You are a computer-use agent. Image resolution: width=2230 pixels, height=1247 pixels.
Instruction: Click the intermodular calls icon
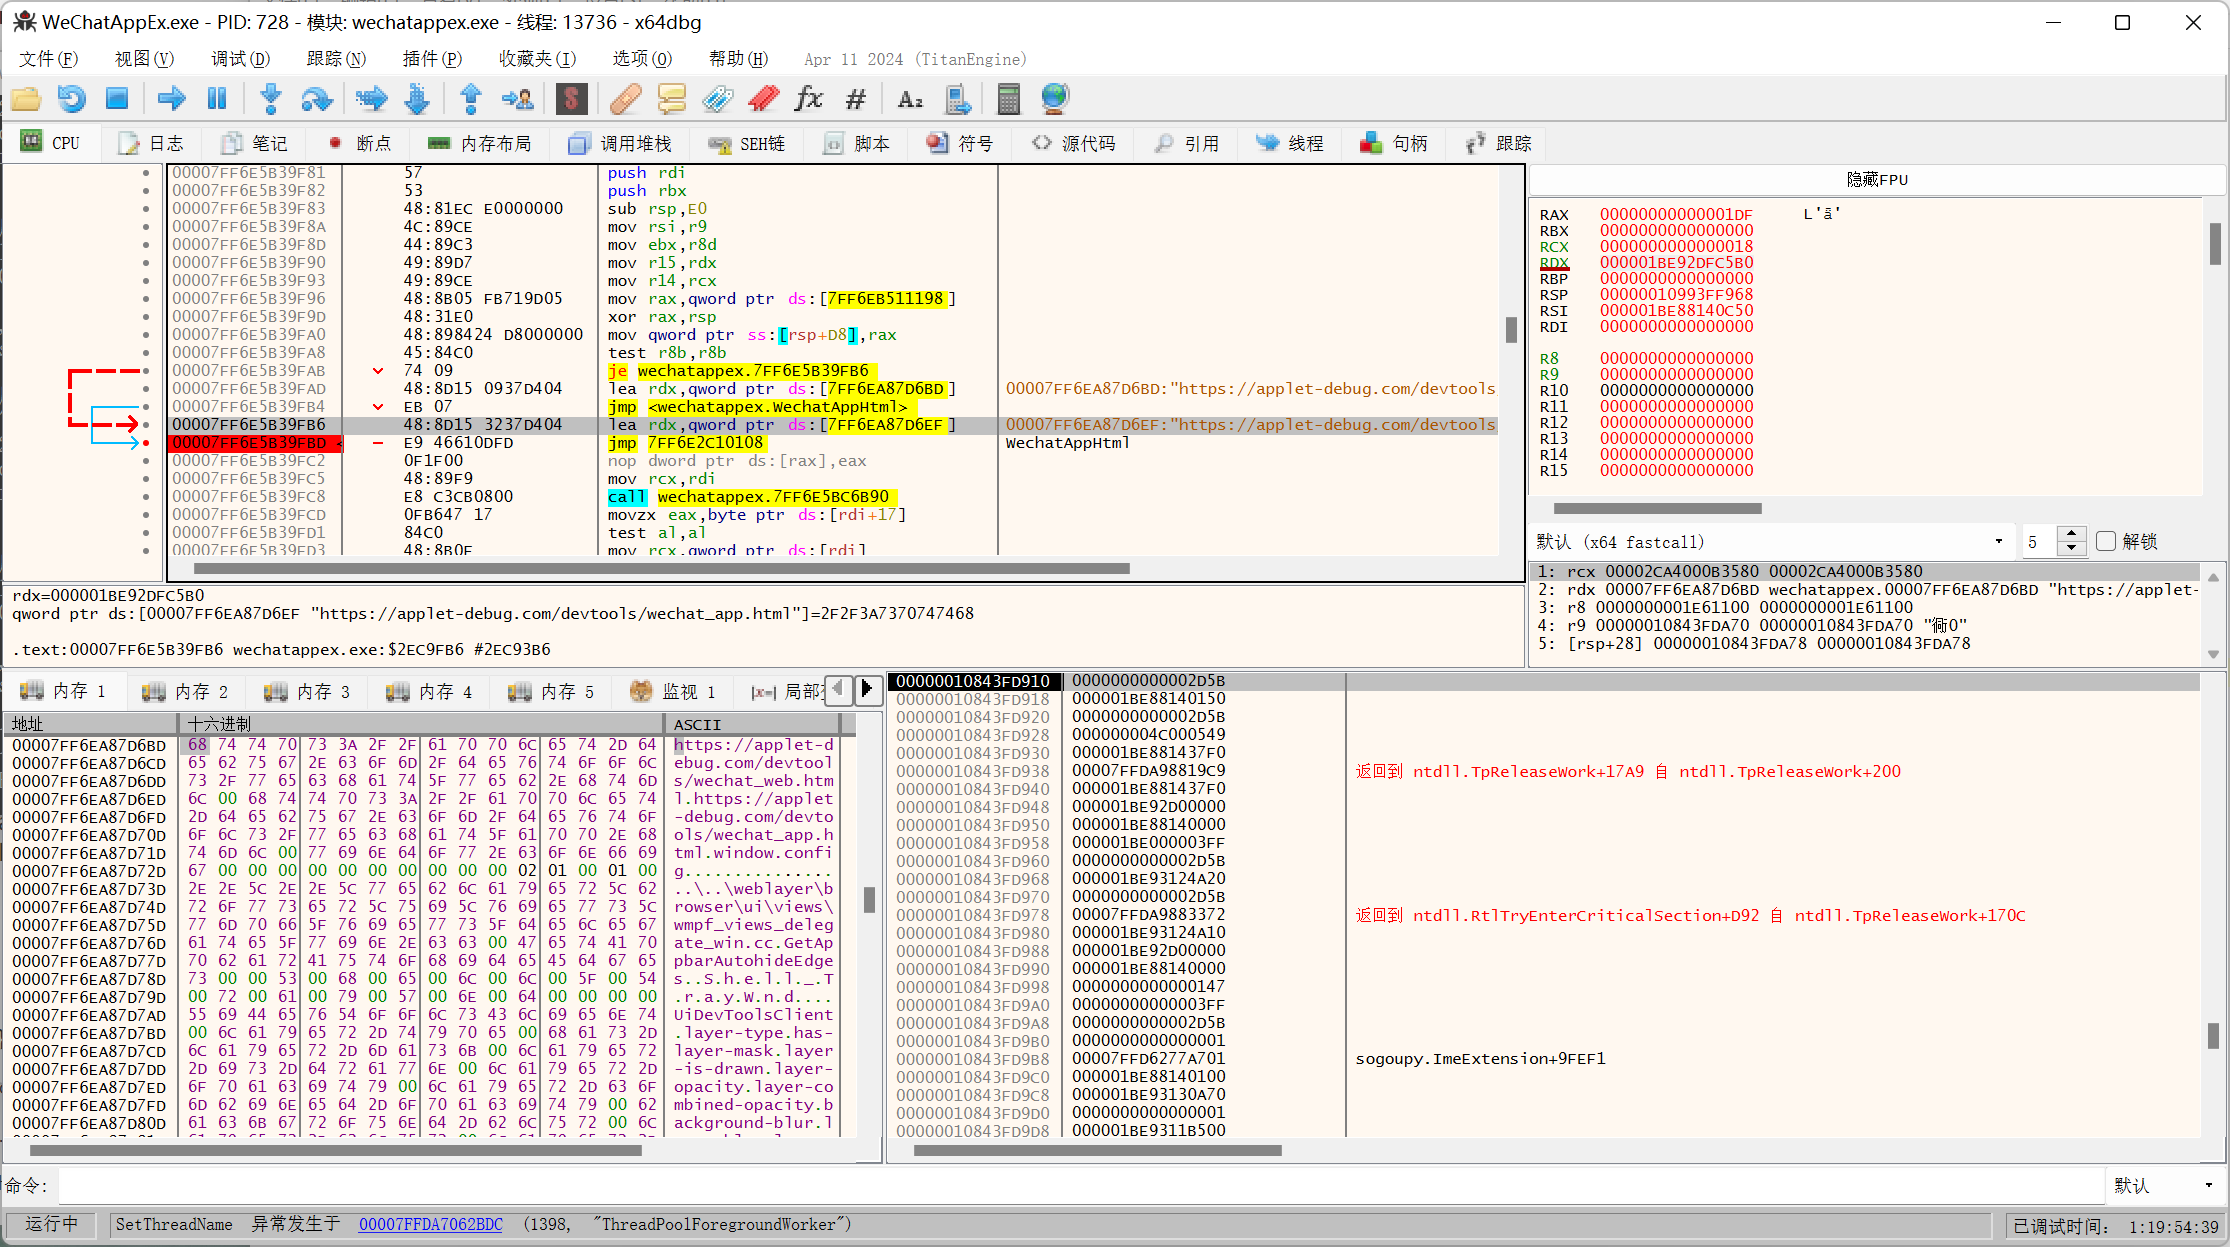pos(957,99)
